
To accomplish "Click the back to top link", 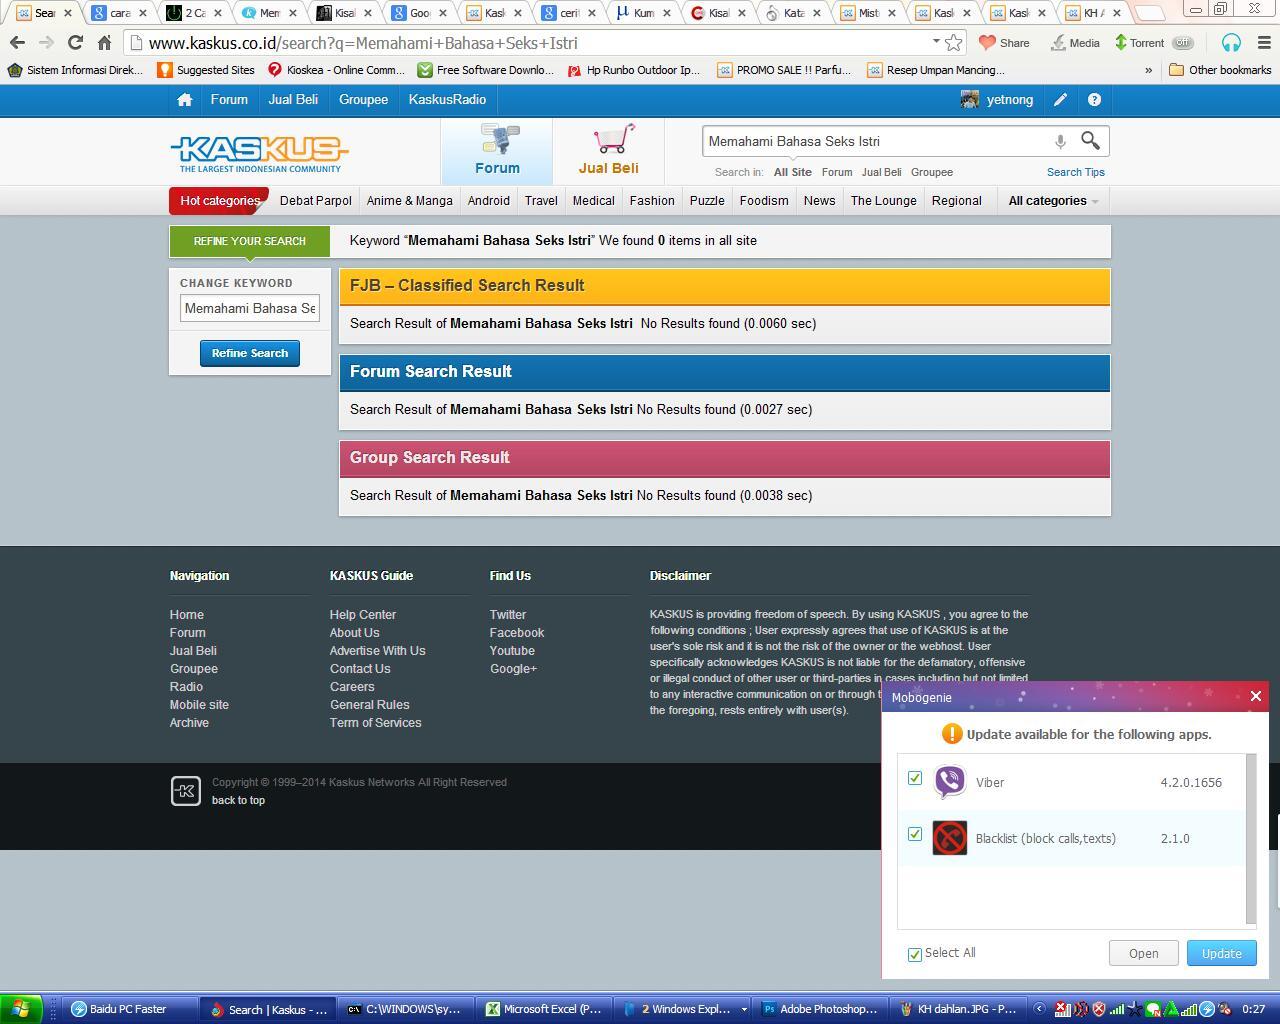I will pyautogui.click(x=238, y=800).
